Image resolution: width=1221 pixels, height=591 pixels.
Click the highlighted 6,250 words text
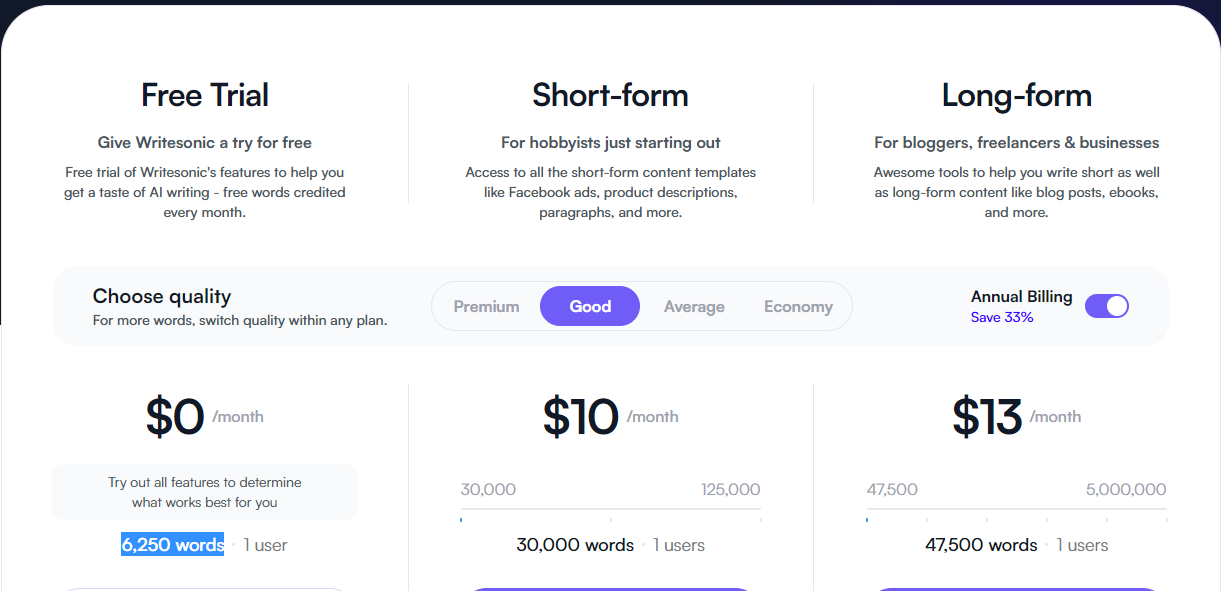[173, 545]
